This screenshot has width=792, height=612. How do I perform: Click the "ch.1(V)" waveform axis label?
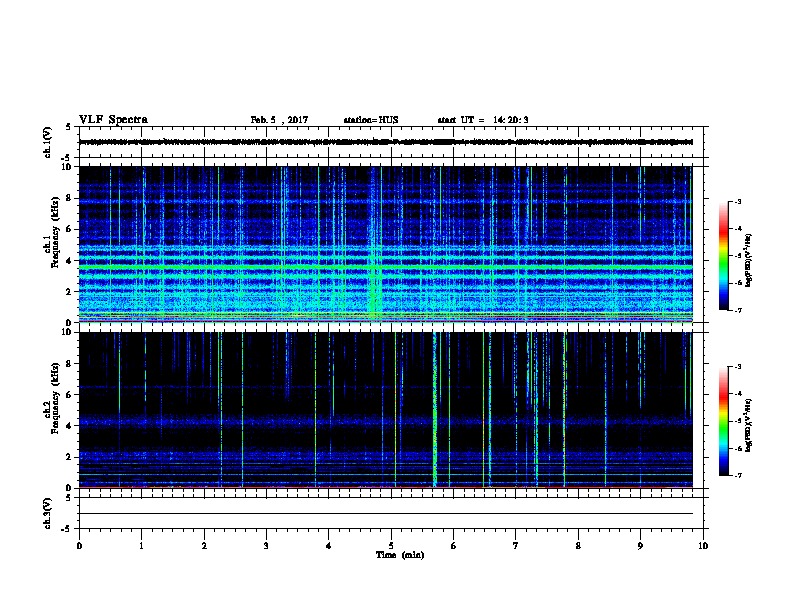[47, 142]
